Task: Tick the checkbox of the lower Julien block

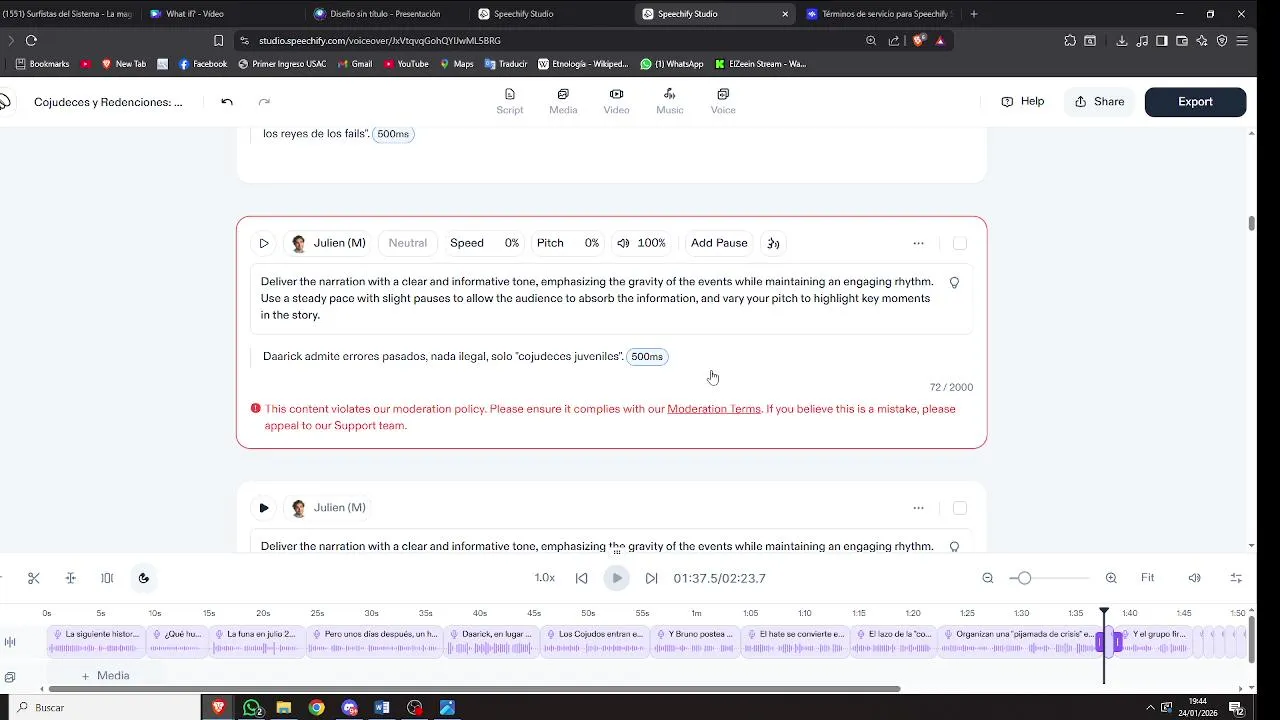Action: coord(960,508)
